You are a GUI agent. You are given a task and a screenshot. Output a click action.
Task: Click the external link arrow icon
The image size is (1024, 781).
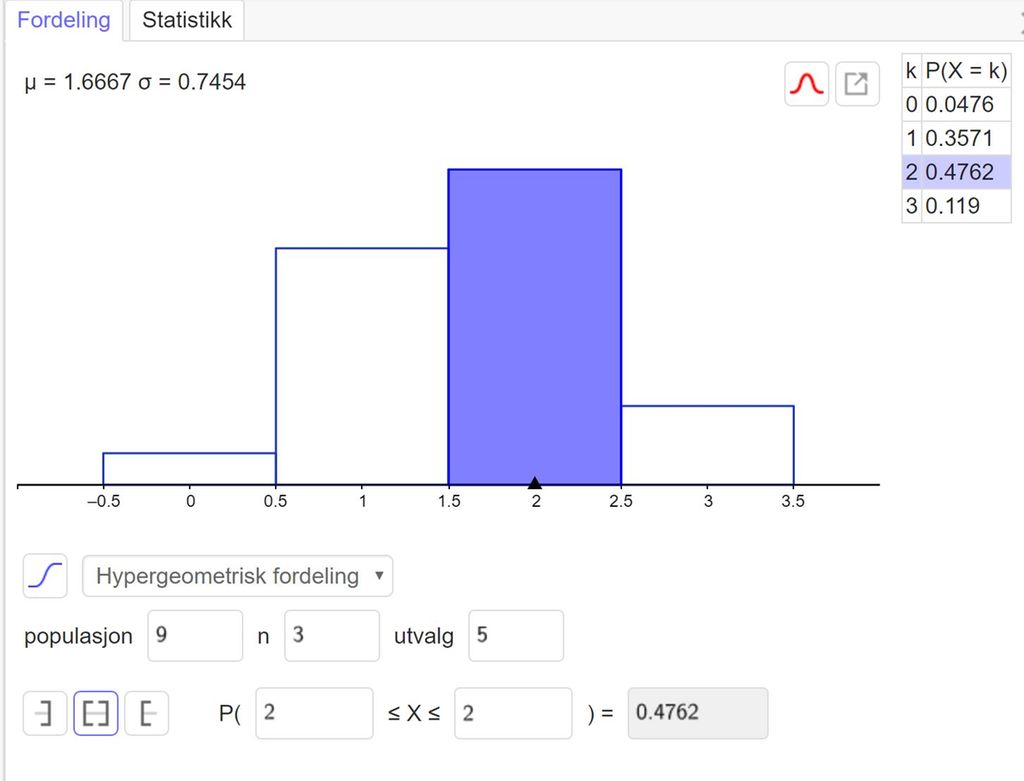click(x=856, y=83)
